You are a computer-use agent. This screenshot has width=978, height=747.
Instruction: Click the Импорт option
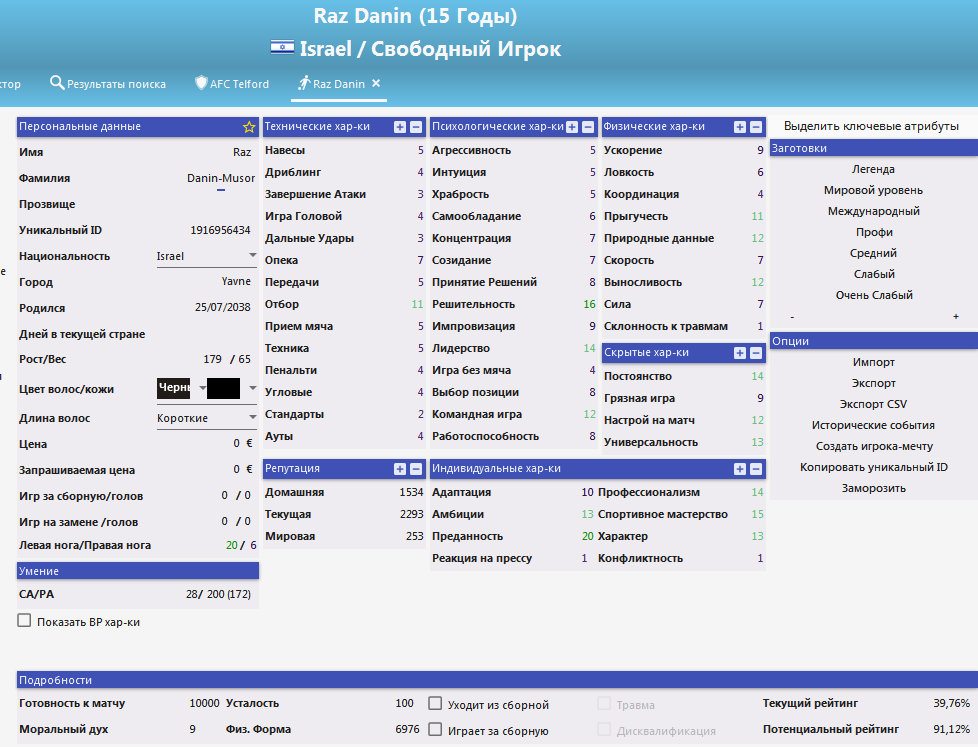click(x=873, y=362)
